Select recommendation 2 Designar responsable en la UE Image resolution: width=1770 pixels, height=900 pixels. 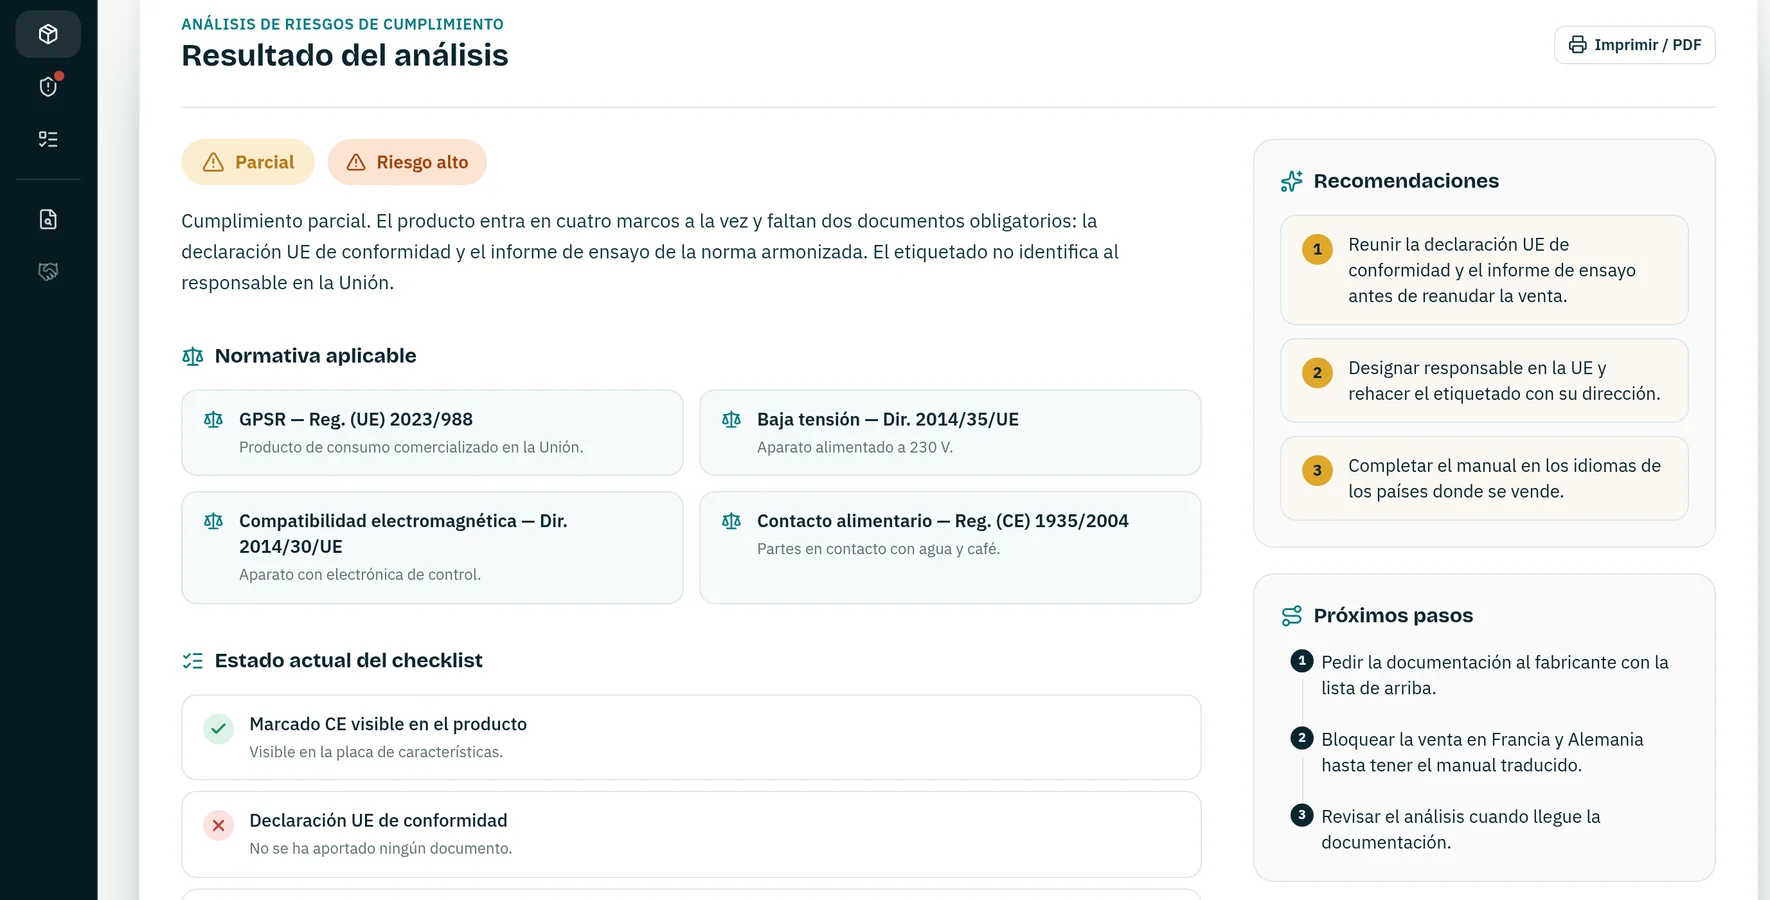point(1484,380)
